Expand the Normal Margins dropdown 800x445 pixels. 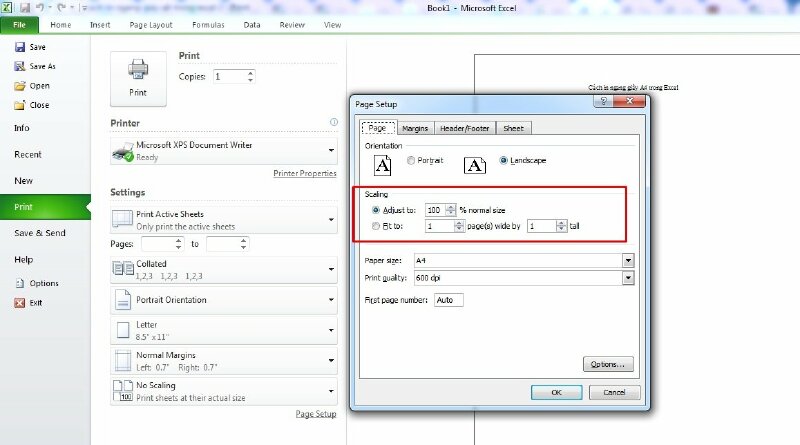(331, 361)
